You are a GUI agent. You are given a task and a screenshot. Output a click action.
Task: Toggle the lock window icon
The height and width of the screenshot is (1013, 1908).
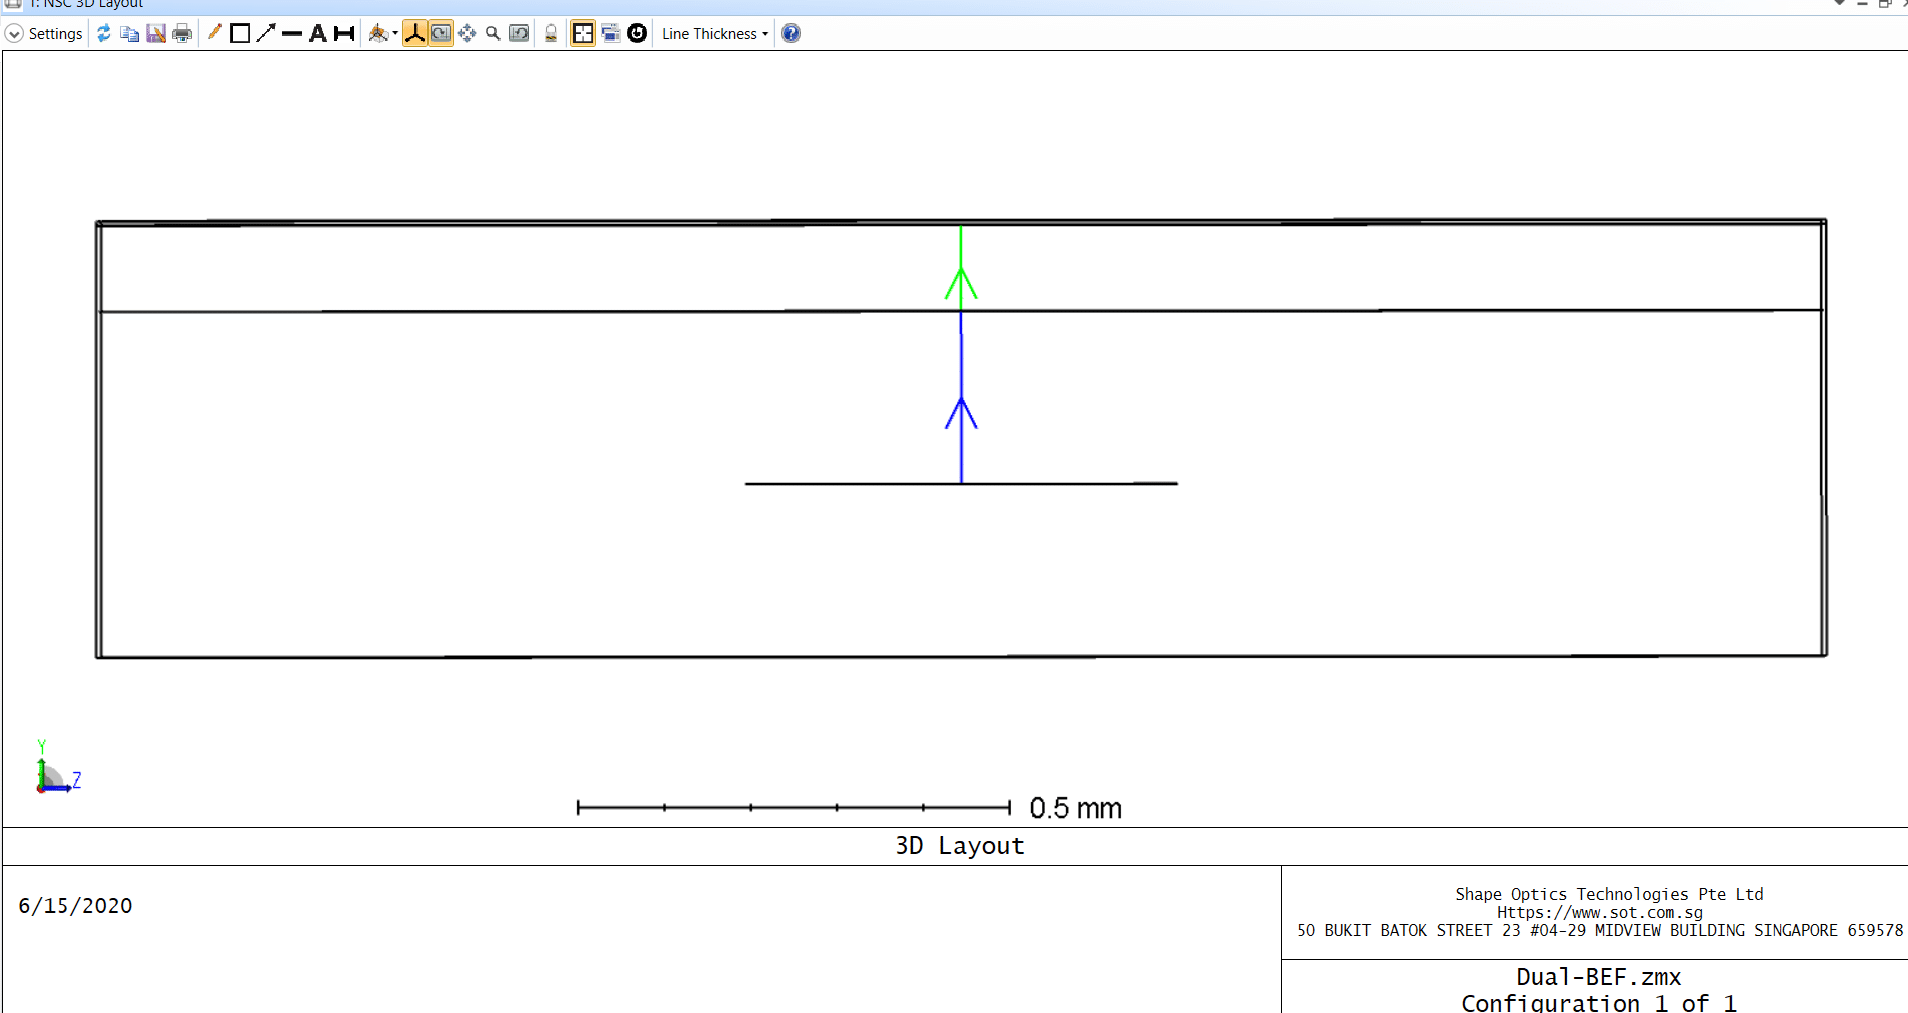551,34
